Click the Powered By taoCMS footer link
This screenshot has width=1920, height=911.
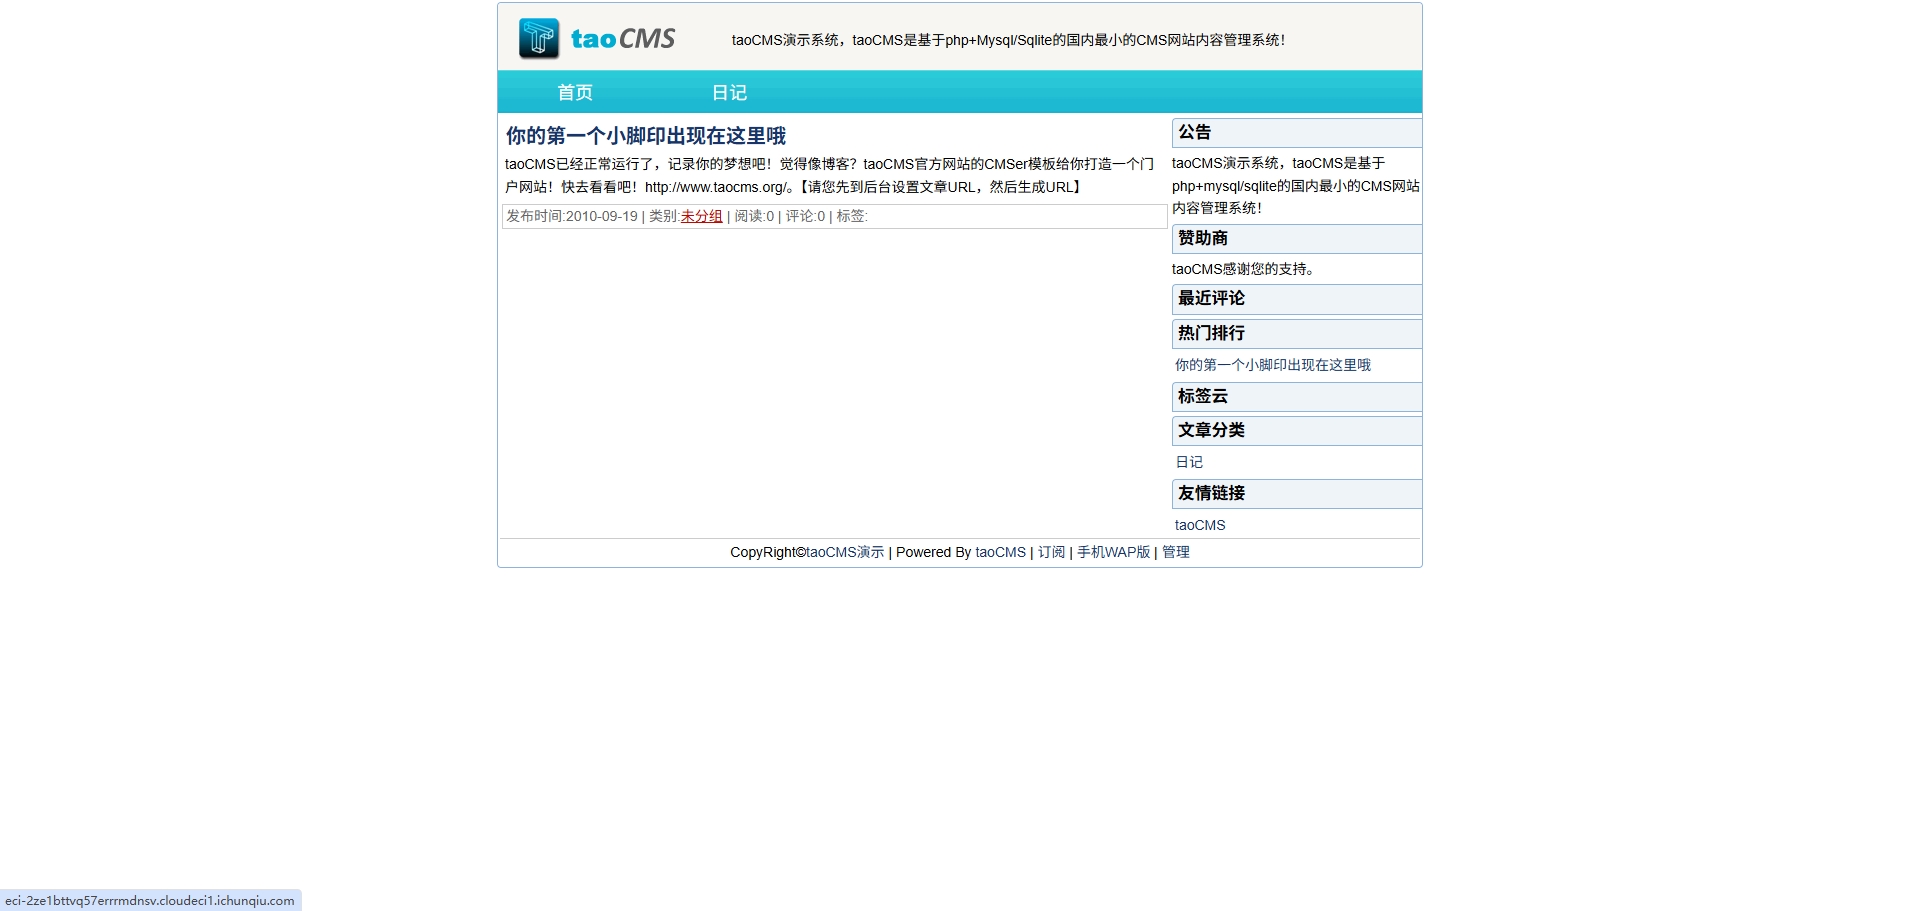(1000, 552)
